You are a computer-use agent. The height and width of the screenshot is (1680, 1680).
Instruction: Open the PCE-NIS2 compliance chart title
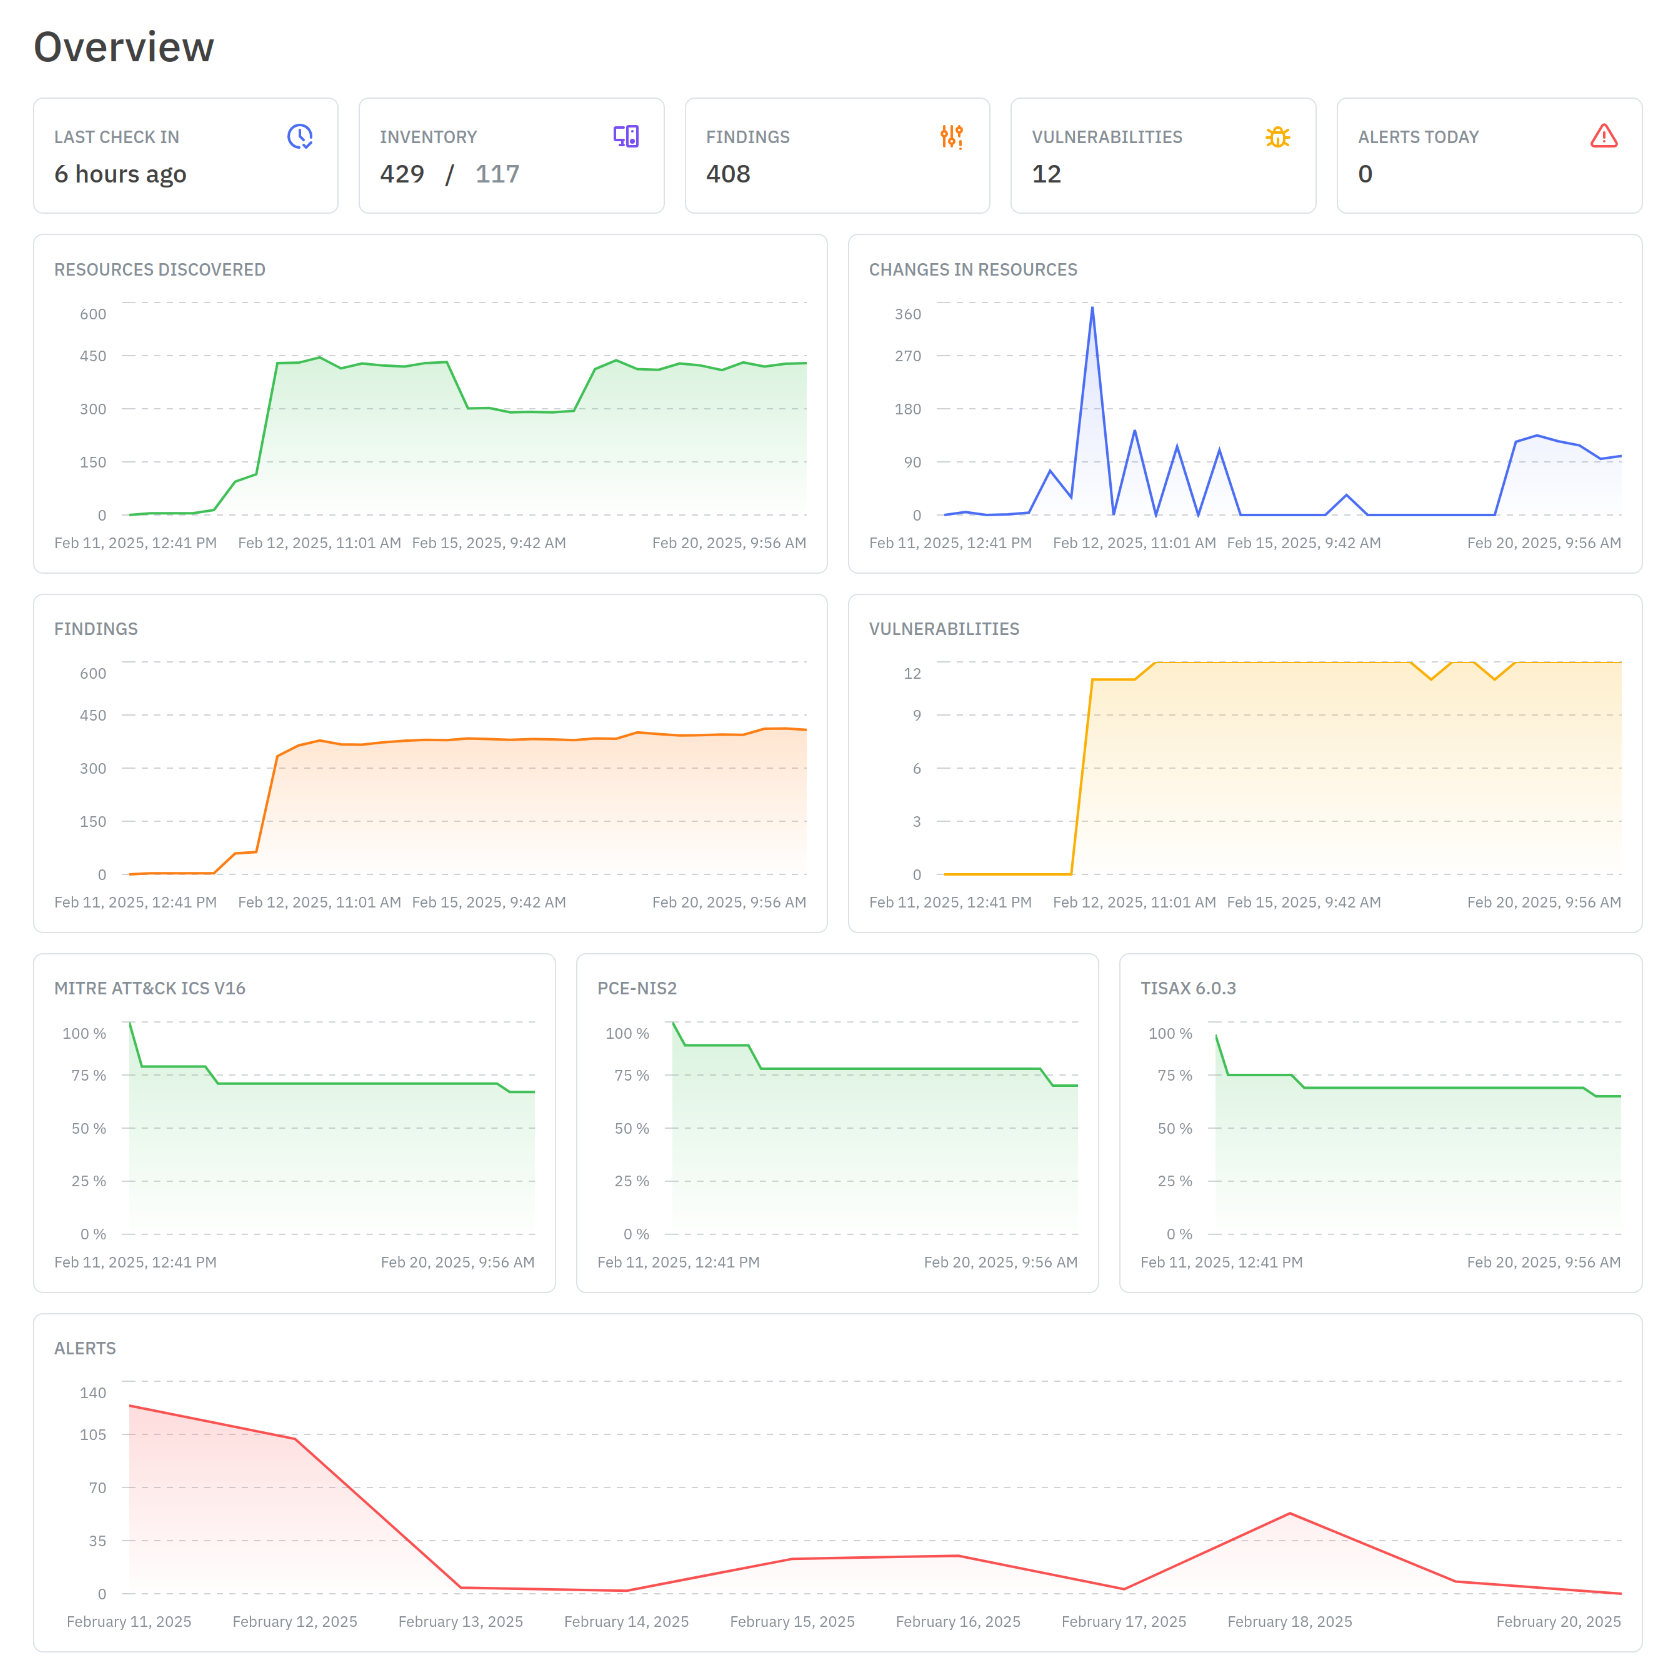coord(637,988)
